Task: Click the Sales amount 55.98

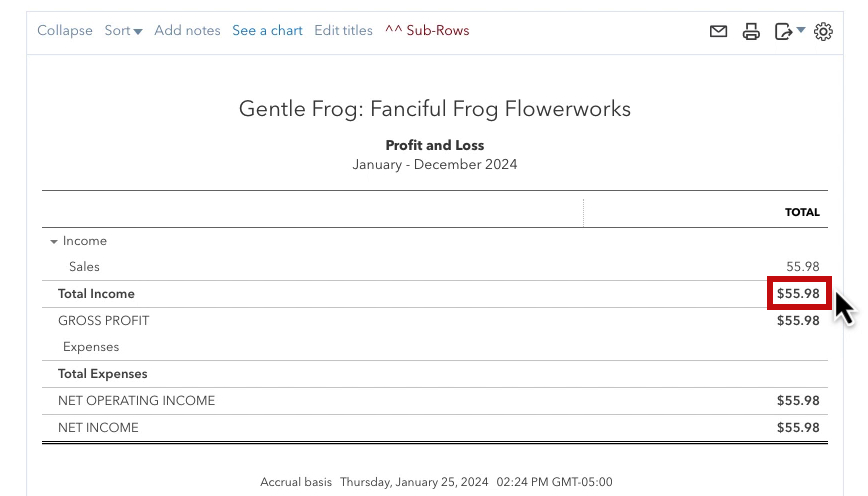Action: tap(803, 267)
